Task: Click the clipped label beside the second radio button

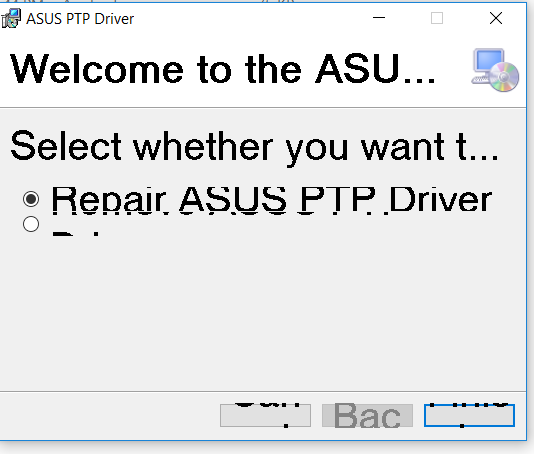Action: [x=76, y=234]
